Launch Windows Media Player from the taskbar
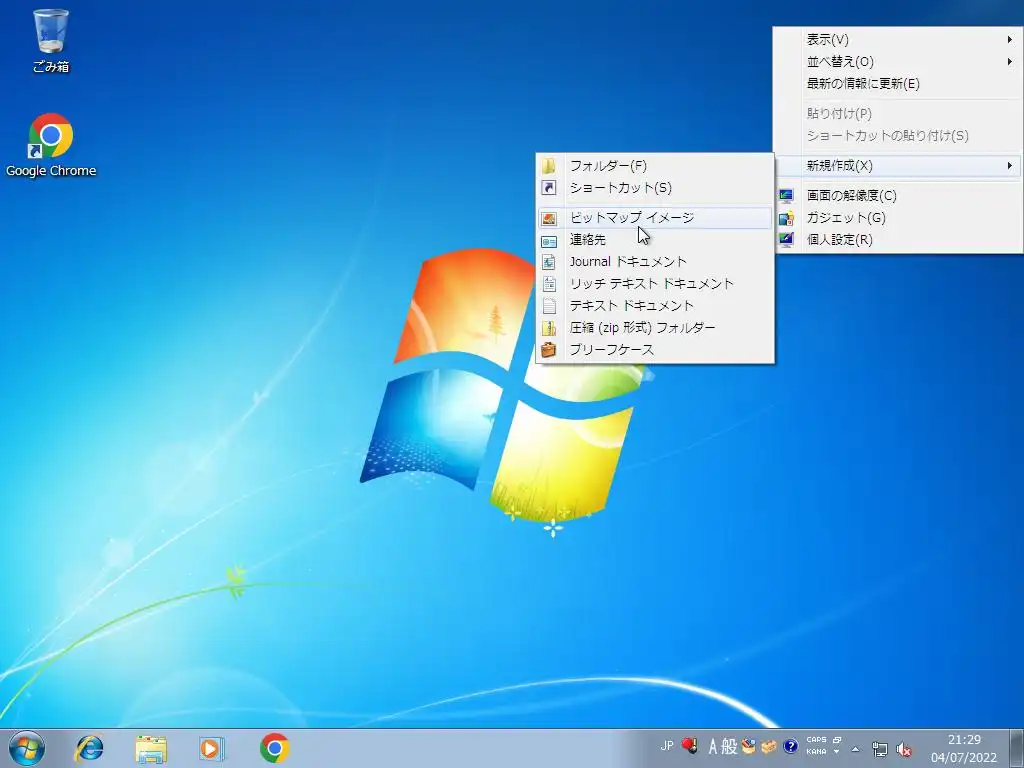Viewport: 1024px width, 768px height. pos(212,748)
